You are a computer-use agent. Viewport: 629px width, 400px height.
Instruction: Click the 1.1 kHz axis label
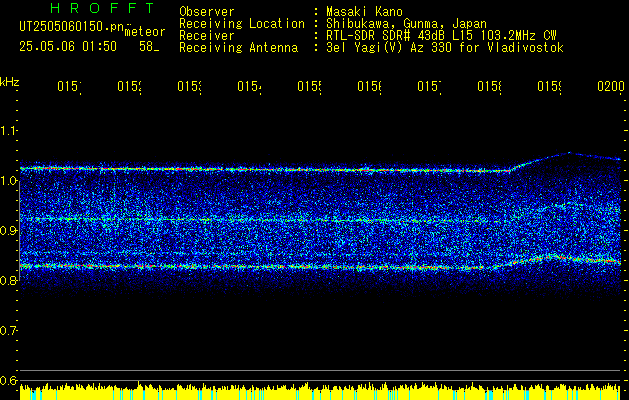pyautogui.click(x=9, y=131)
